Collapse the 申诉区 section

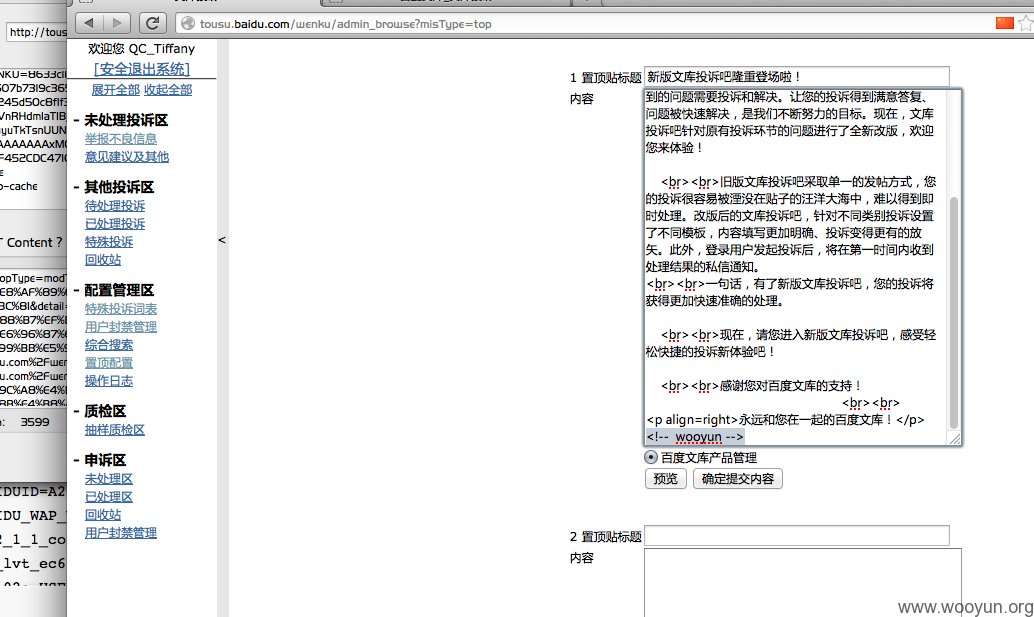[76, 461]
